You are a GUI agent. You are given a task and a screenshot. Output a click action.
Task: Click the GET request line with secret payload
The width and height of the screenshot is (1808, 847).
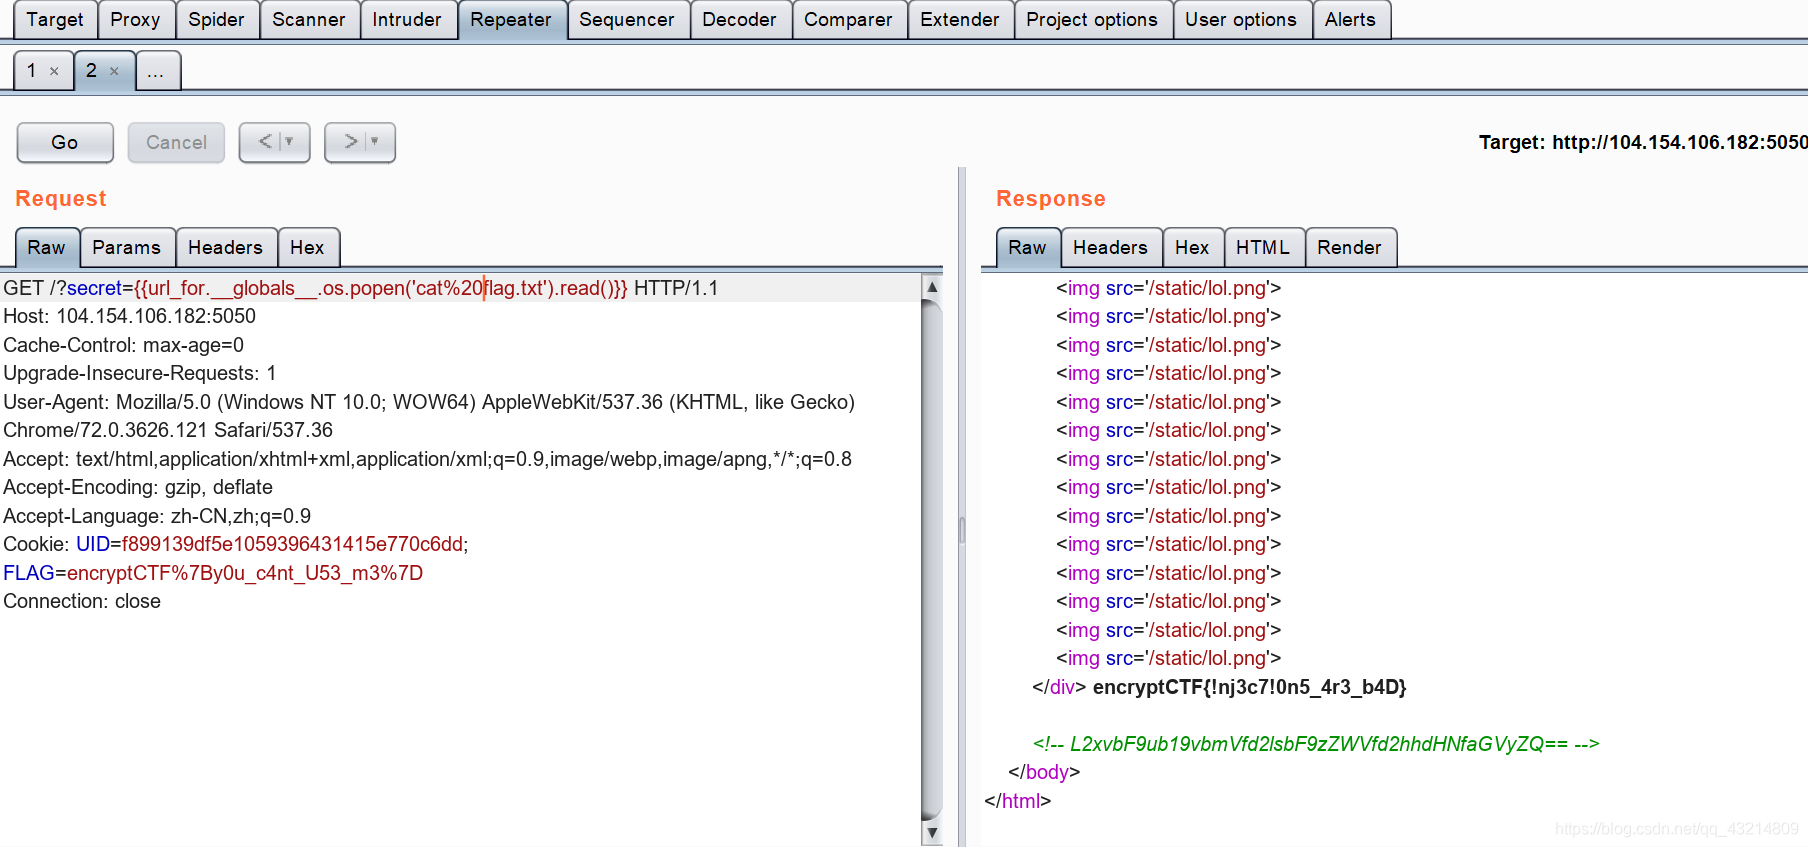[x=361, y=288]
